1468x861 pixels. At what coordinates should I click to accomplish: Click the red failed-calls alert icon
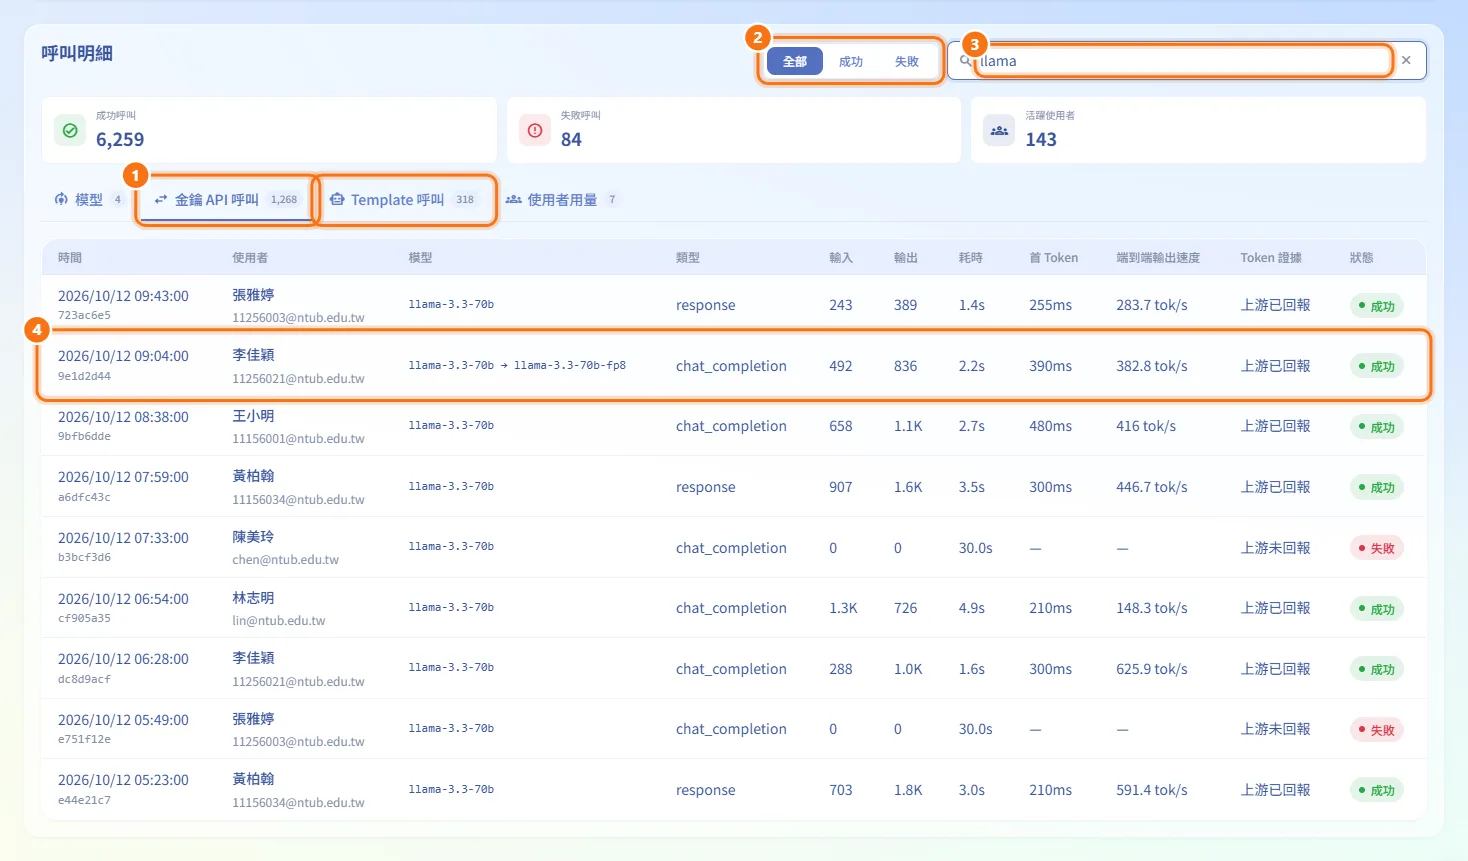pos(535,130)
